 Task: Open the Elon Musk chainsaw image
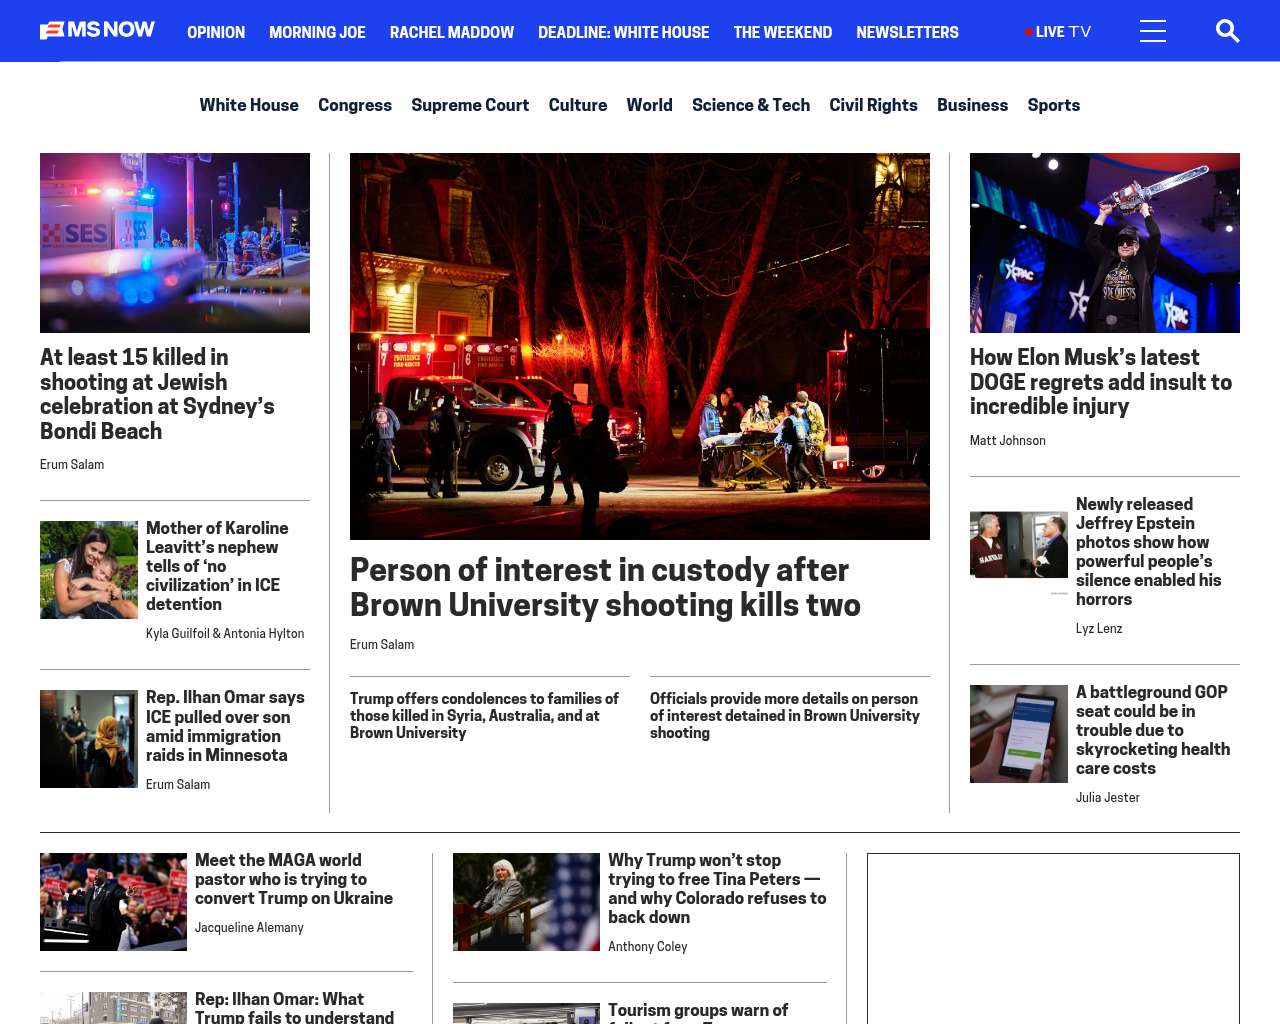coord(1104,243)
